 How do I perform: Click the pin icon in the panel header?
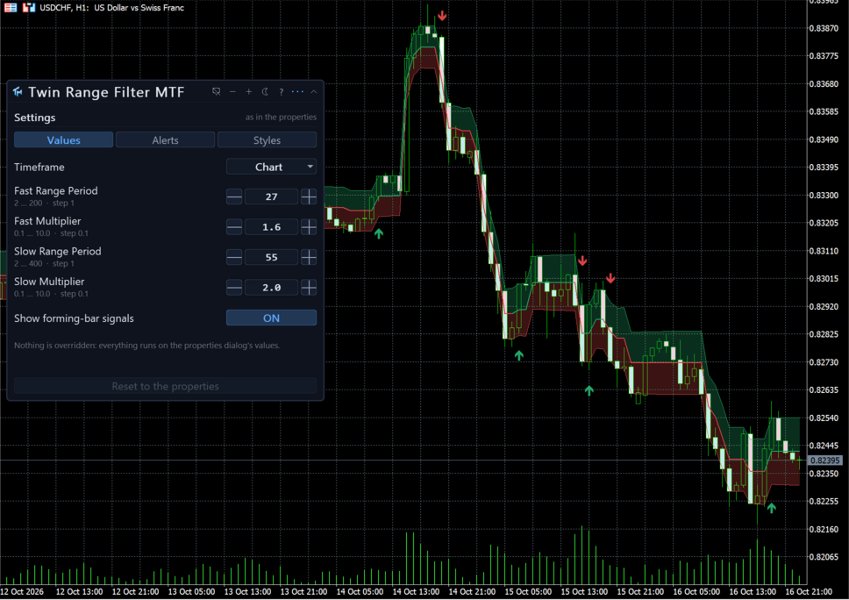point(216,92)
